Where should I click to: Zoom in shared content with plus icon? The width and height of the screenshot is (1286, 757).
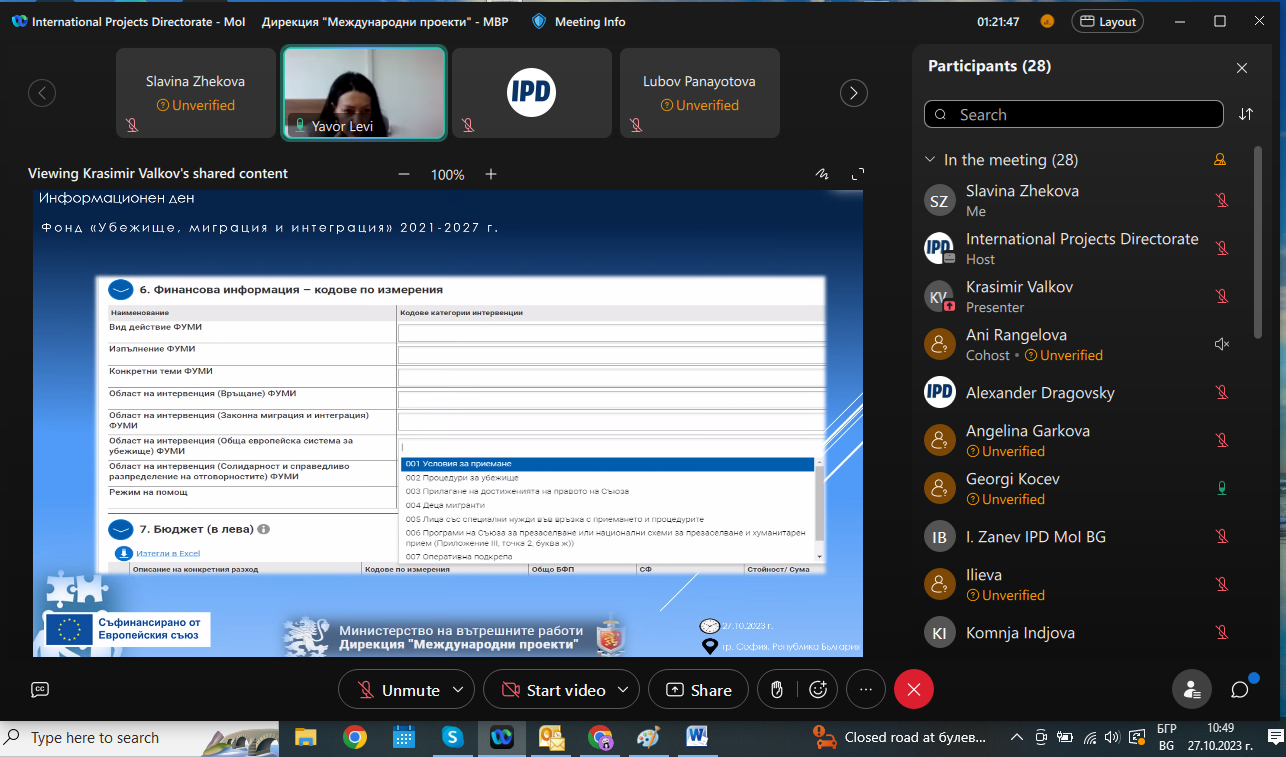491,174
